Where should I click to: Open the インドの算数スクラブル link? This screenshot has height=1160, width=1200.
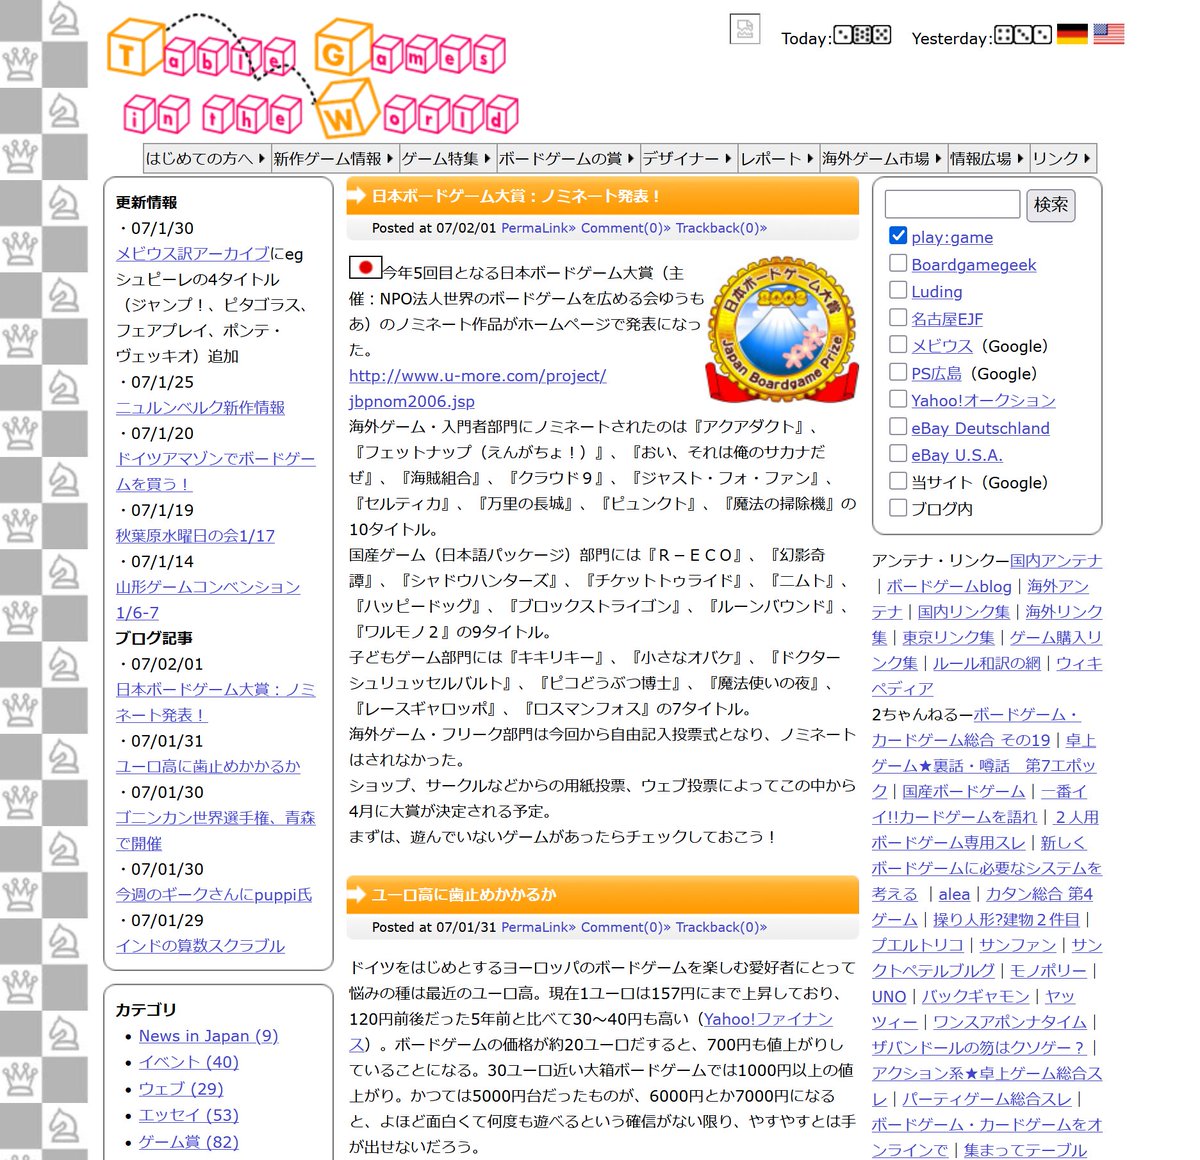[200, 945]
